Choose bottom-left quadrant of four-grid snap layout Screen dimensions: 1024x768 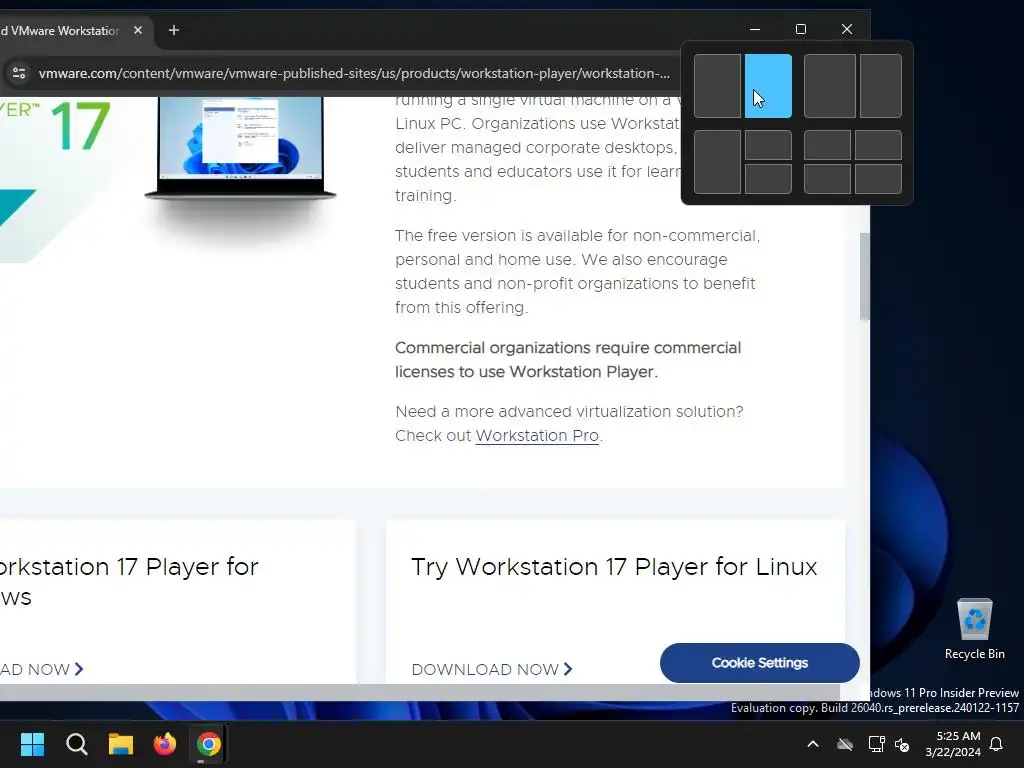tap(827, 179)
